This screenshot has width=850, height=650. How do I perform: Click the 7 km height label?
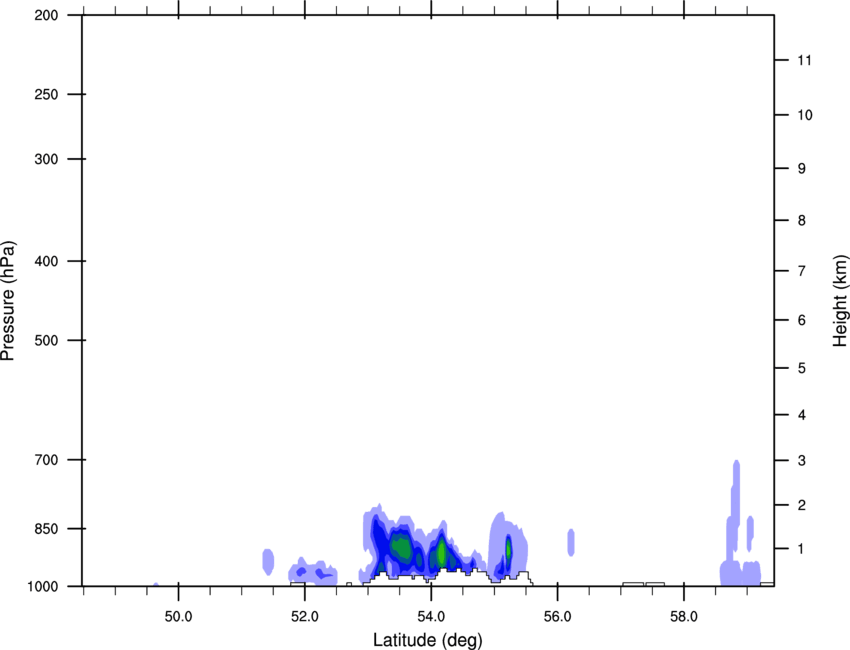click(802, 271)
